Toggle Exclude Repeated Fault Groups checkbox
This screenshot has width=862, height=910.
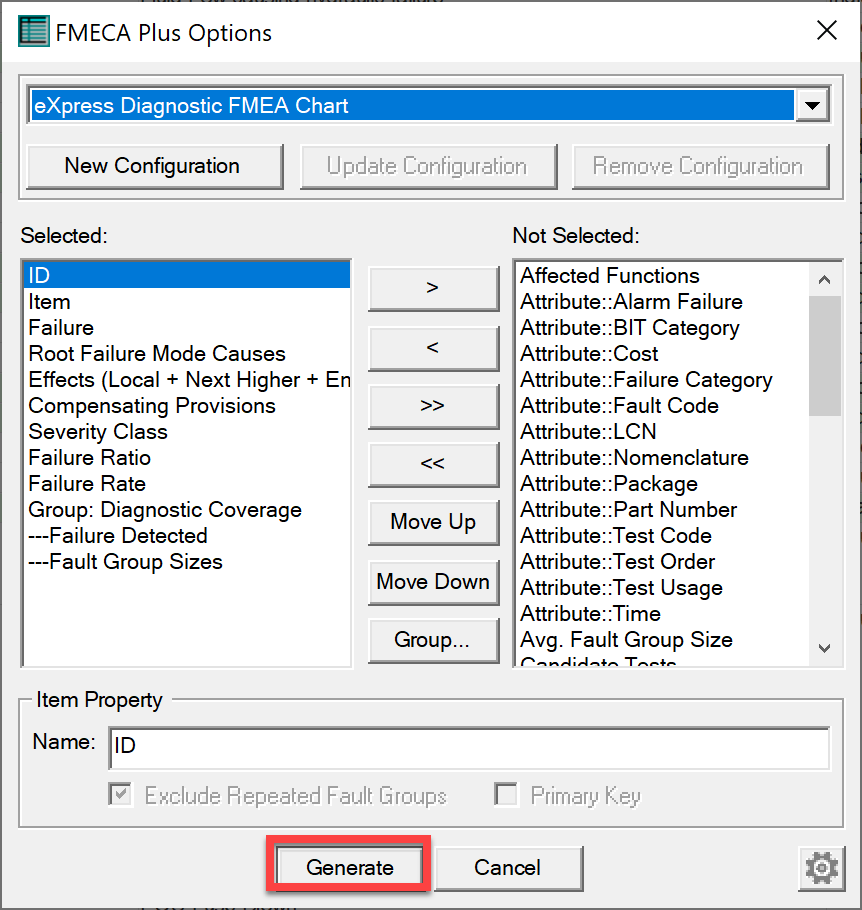[x=120, y=794]
